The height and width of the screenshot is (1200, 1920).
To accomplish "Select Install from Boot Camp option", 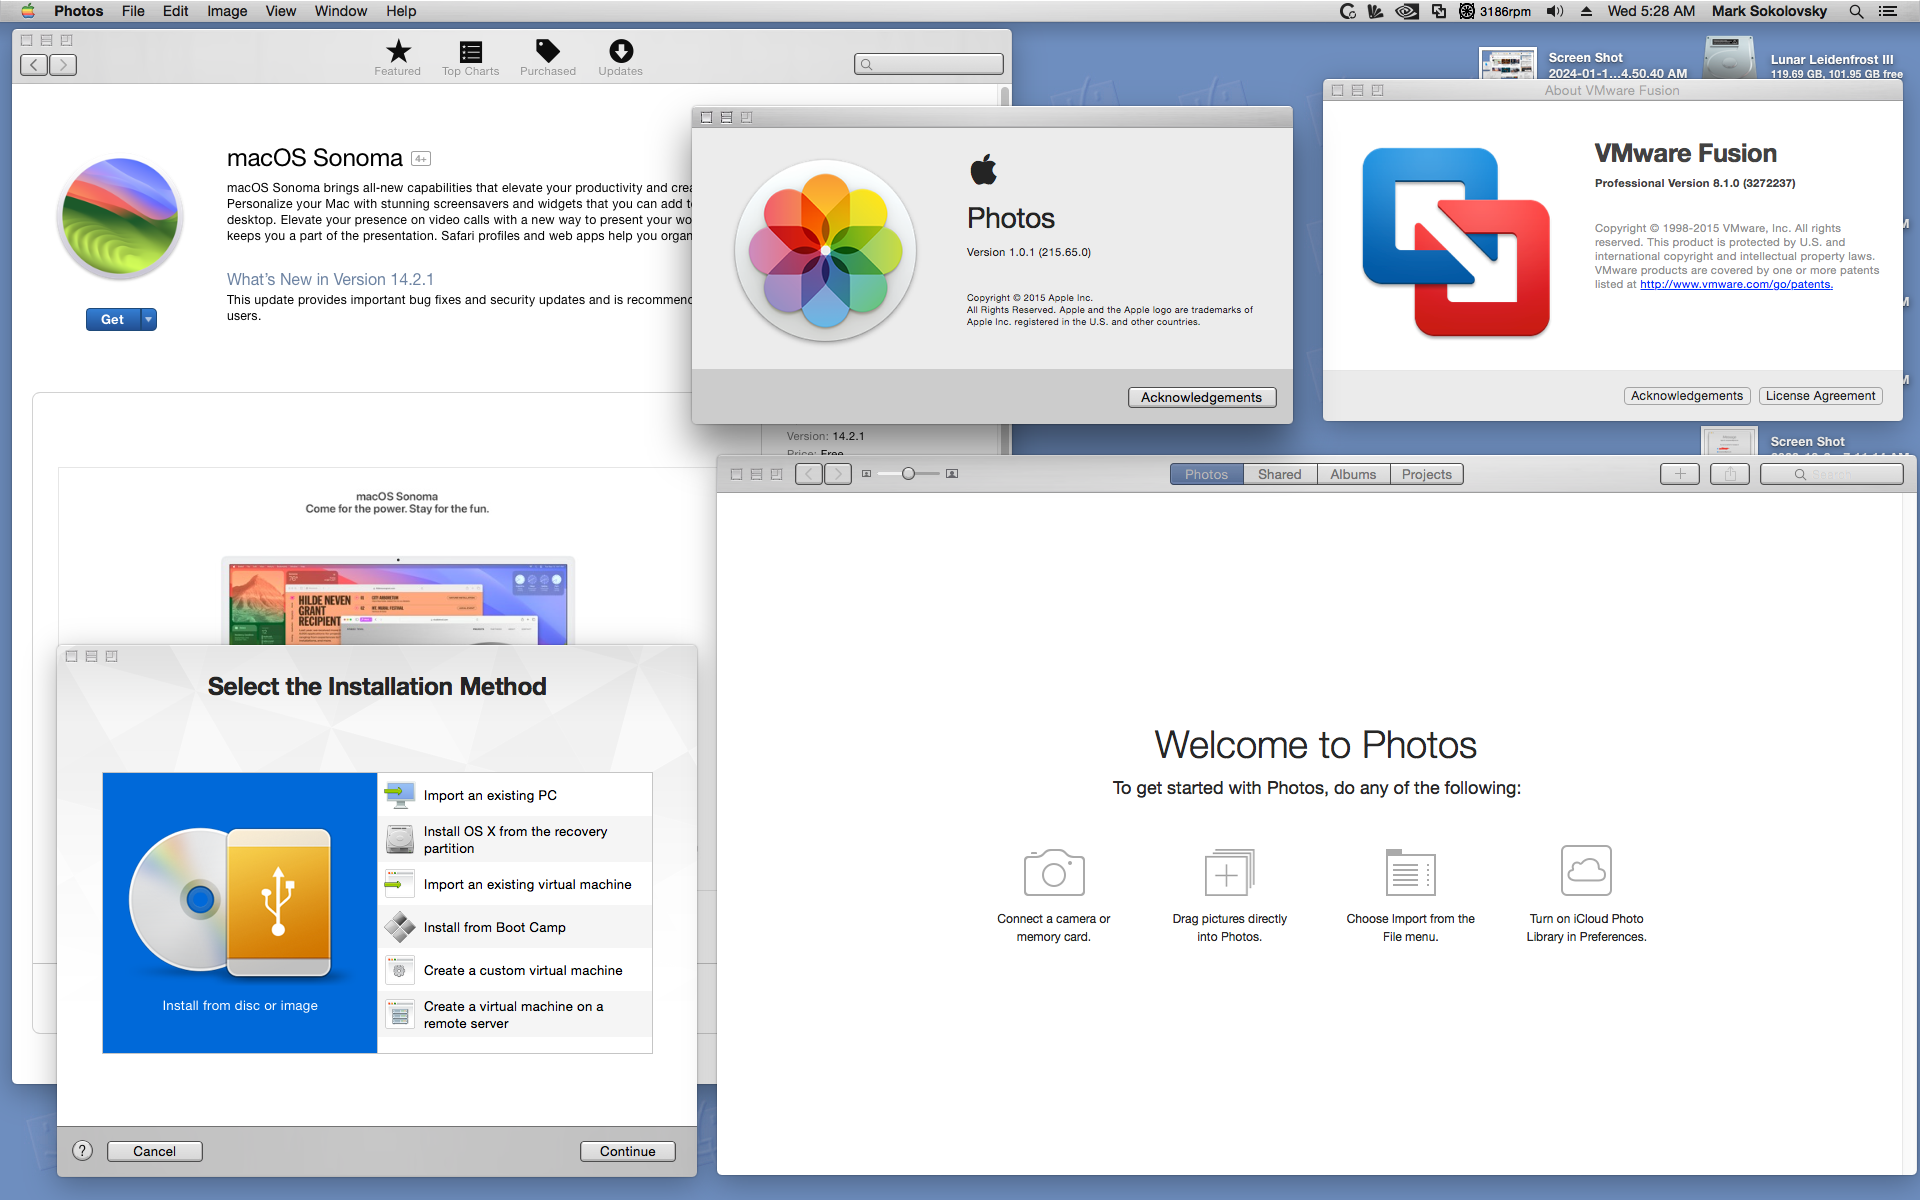I will pos(494,927).
